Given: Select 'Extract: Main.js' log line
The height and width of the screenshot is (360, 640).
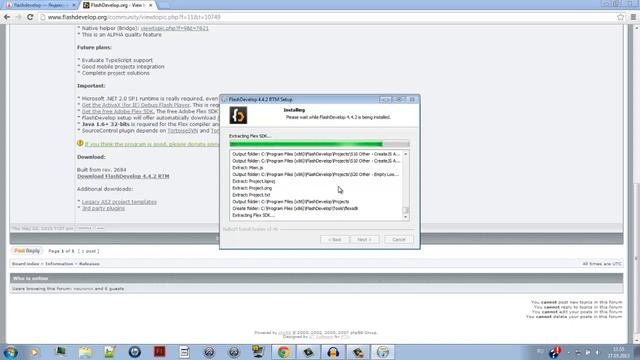Looking at the screenshot, I should pos(247,168).
